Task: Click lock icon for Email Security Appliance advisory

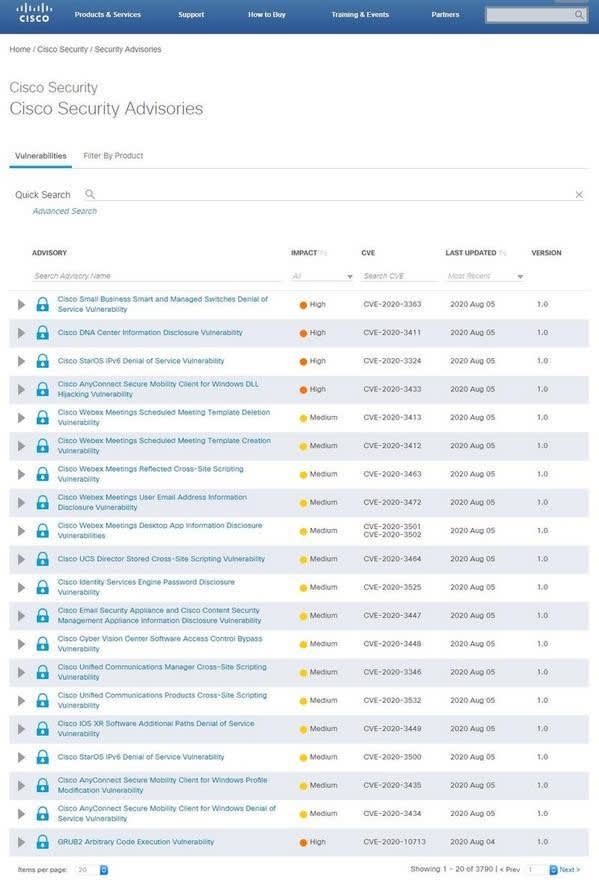Action: (42, 615)
